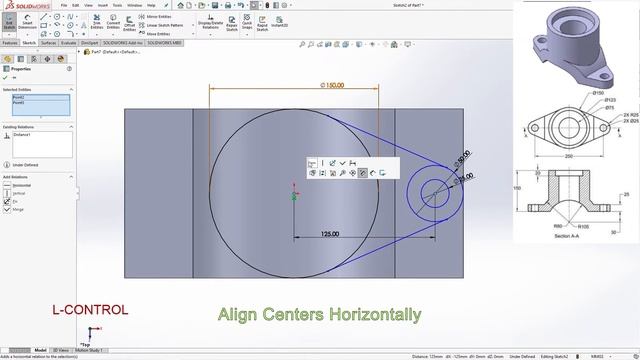Click the Properties help icon
640x360 pixels.
[x=69, y=69]
